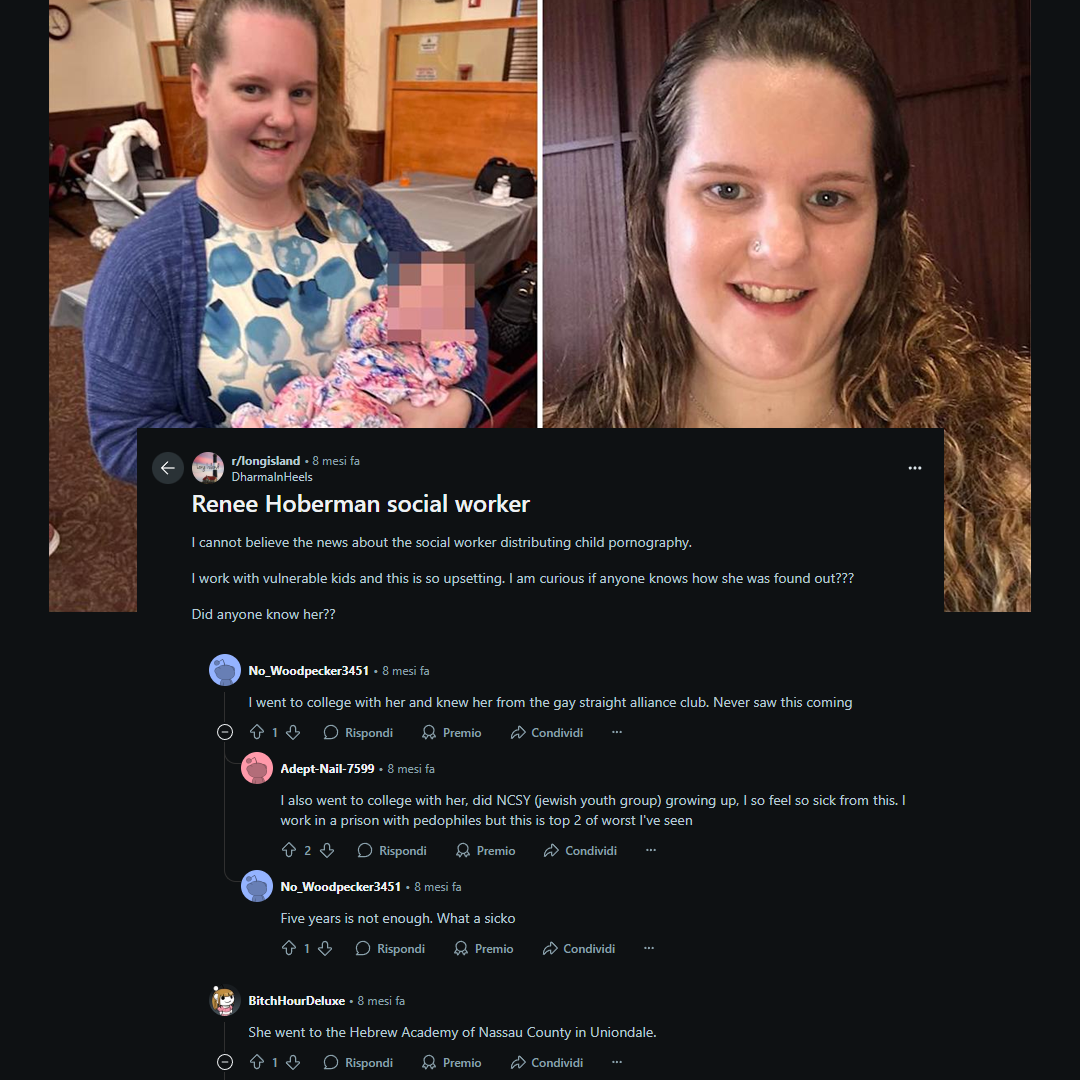This screenshot has width=1080, height=1080.
Task: Share the 'Five years is not enough' comment via Condividi
Action: (x=579, y=948)
